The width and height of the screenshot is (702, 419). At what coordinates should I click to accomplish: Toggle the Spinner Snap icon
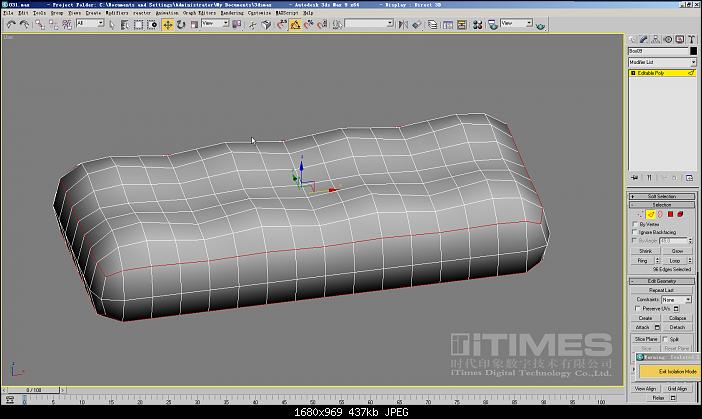tap(322, 25)
